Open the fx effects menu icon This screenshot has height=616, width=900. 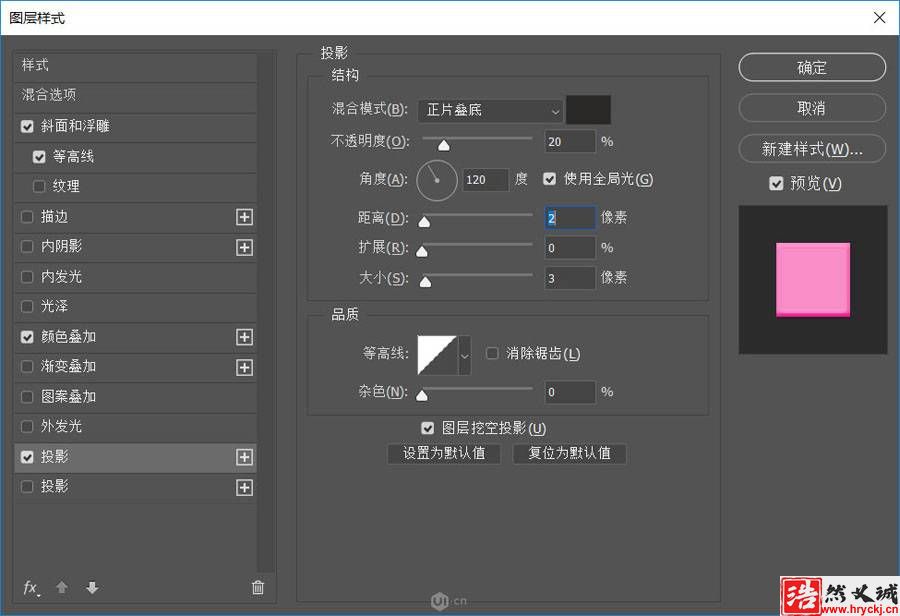pyautogui.click(x=31, y=588)
